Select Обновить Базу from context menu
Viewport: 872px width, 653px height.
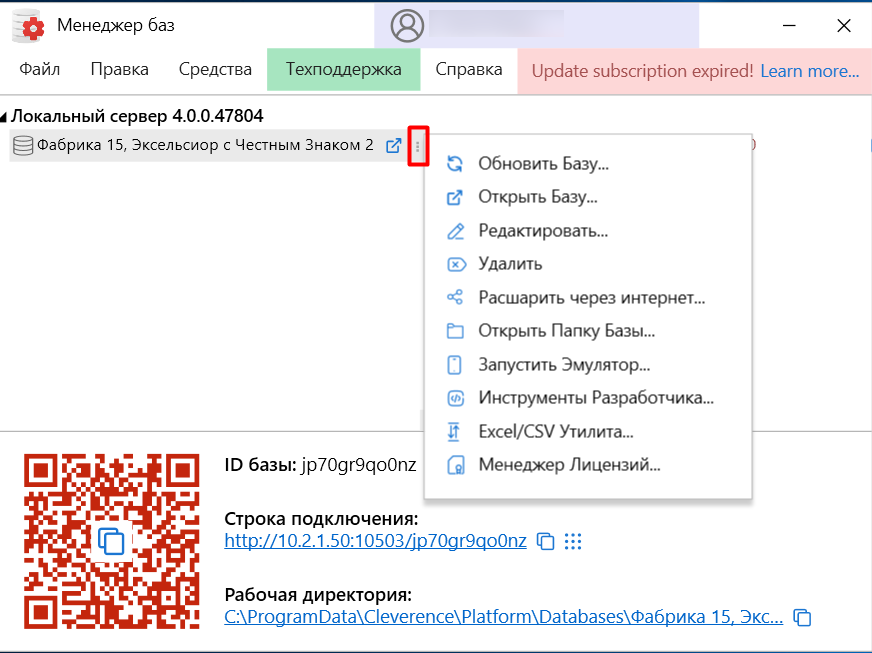(x=543, y=164)
